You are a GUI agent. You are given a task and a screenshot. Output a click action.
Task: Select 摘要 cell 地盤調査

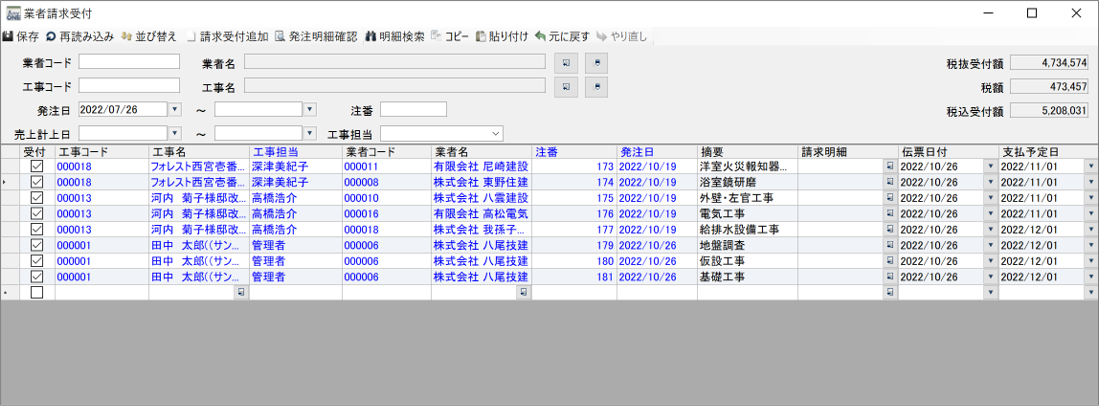[747, 245]
